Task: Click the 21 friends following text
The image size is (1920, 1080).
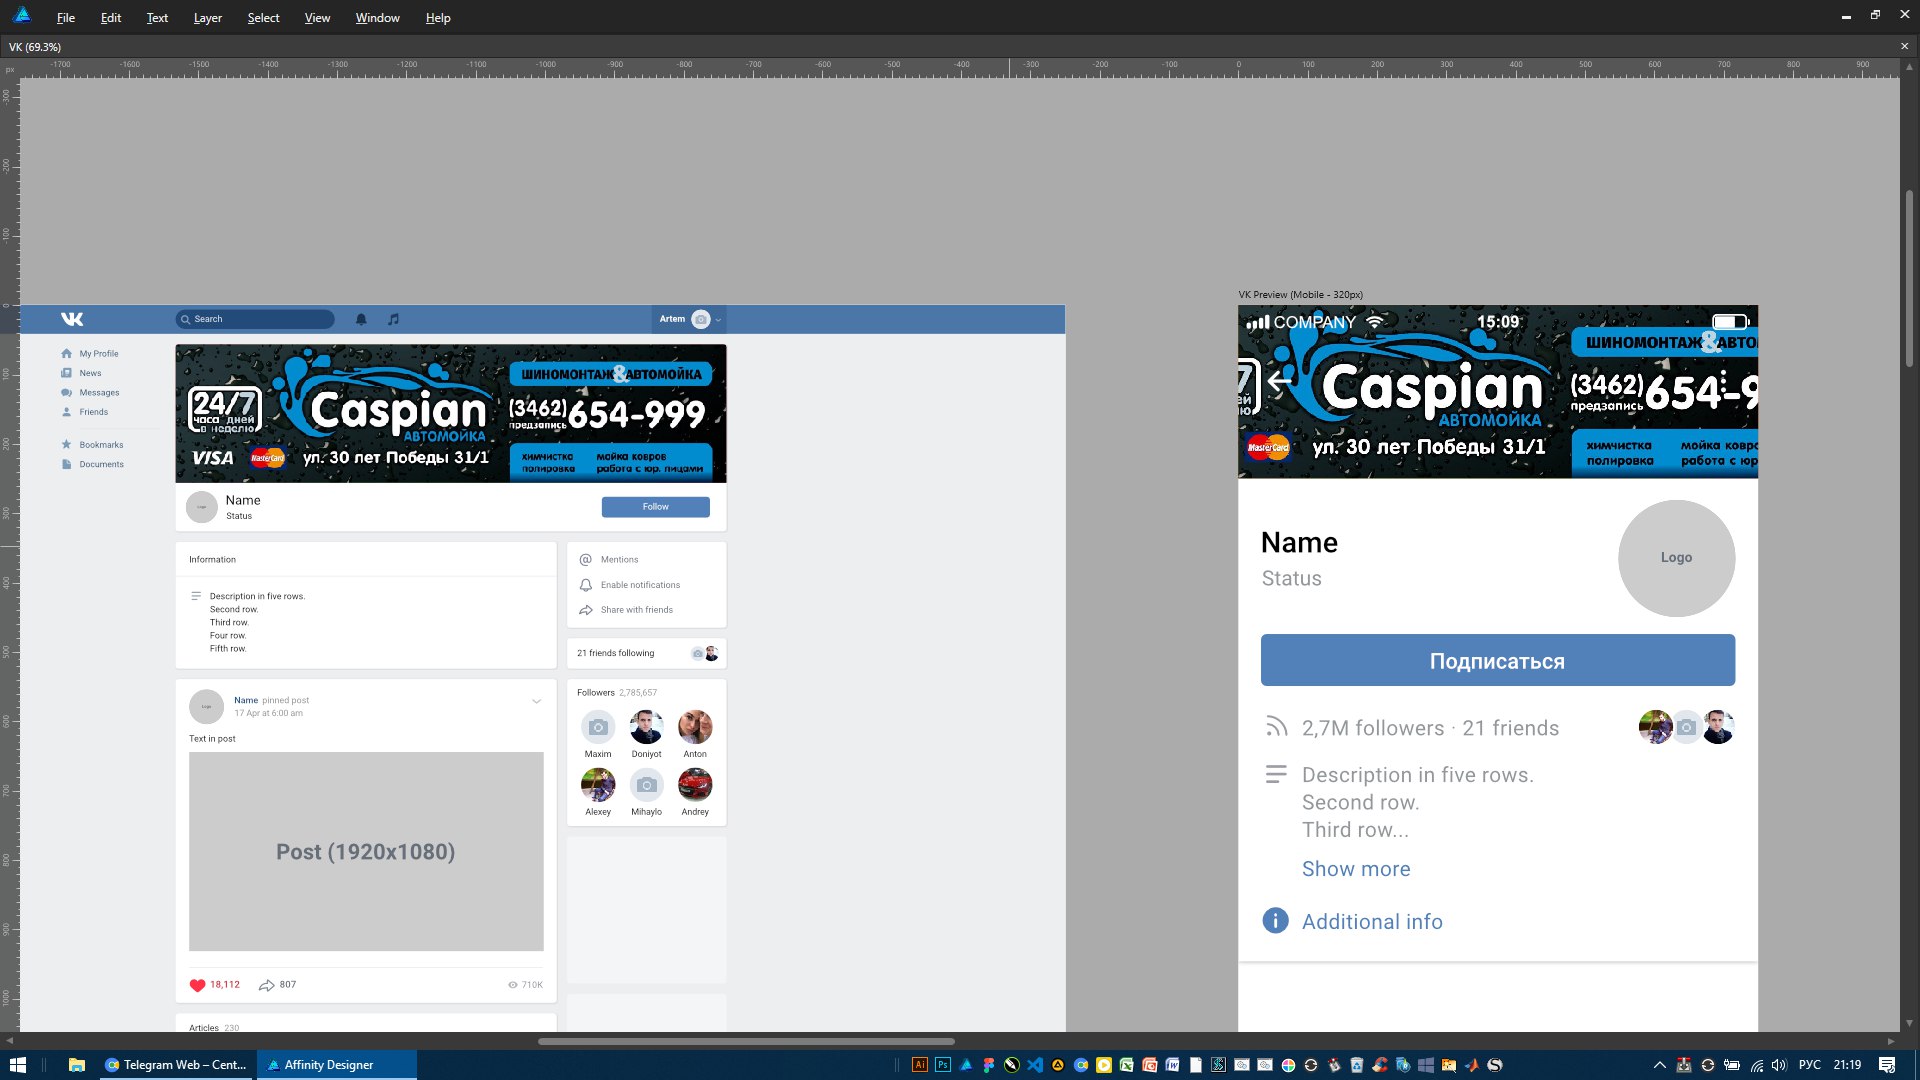Action: coord(615,653)
